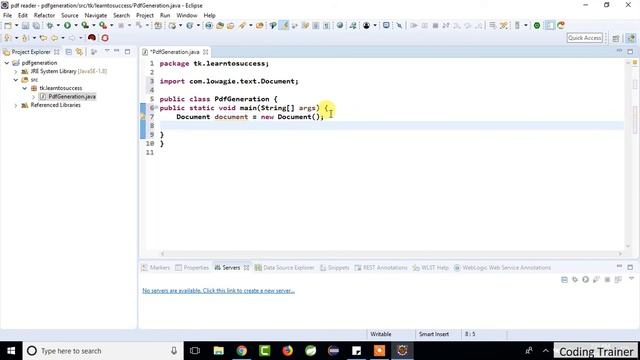Open the Project menu
This screenshot has height=360, width=640.
145,15
